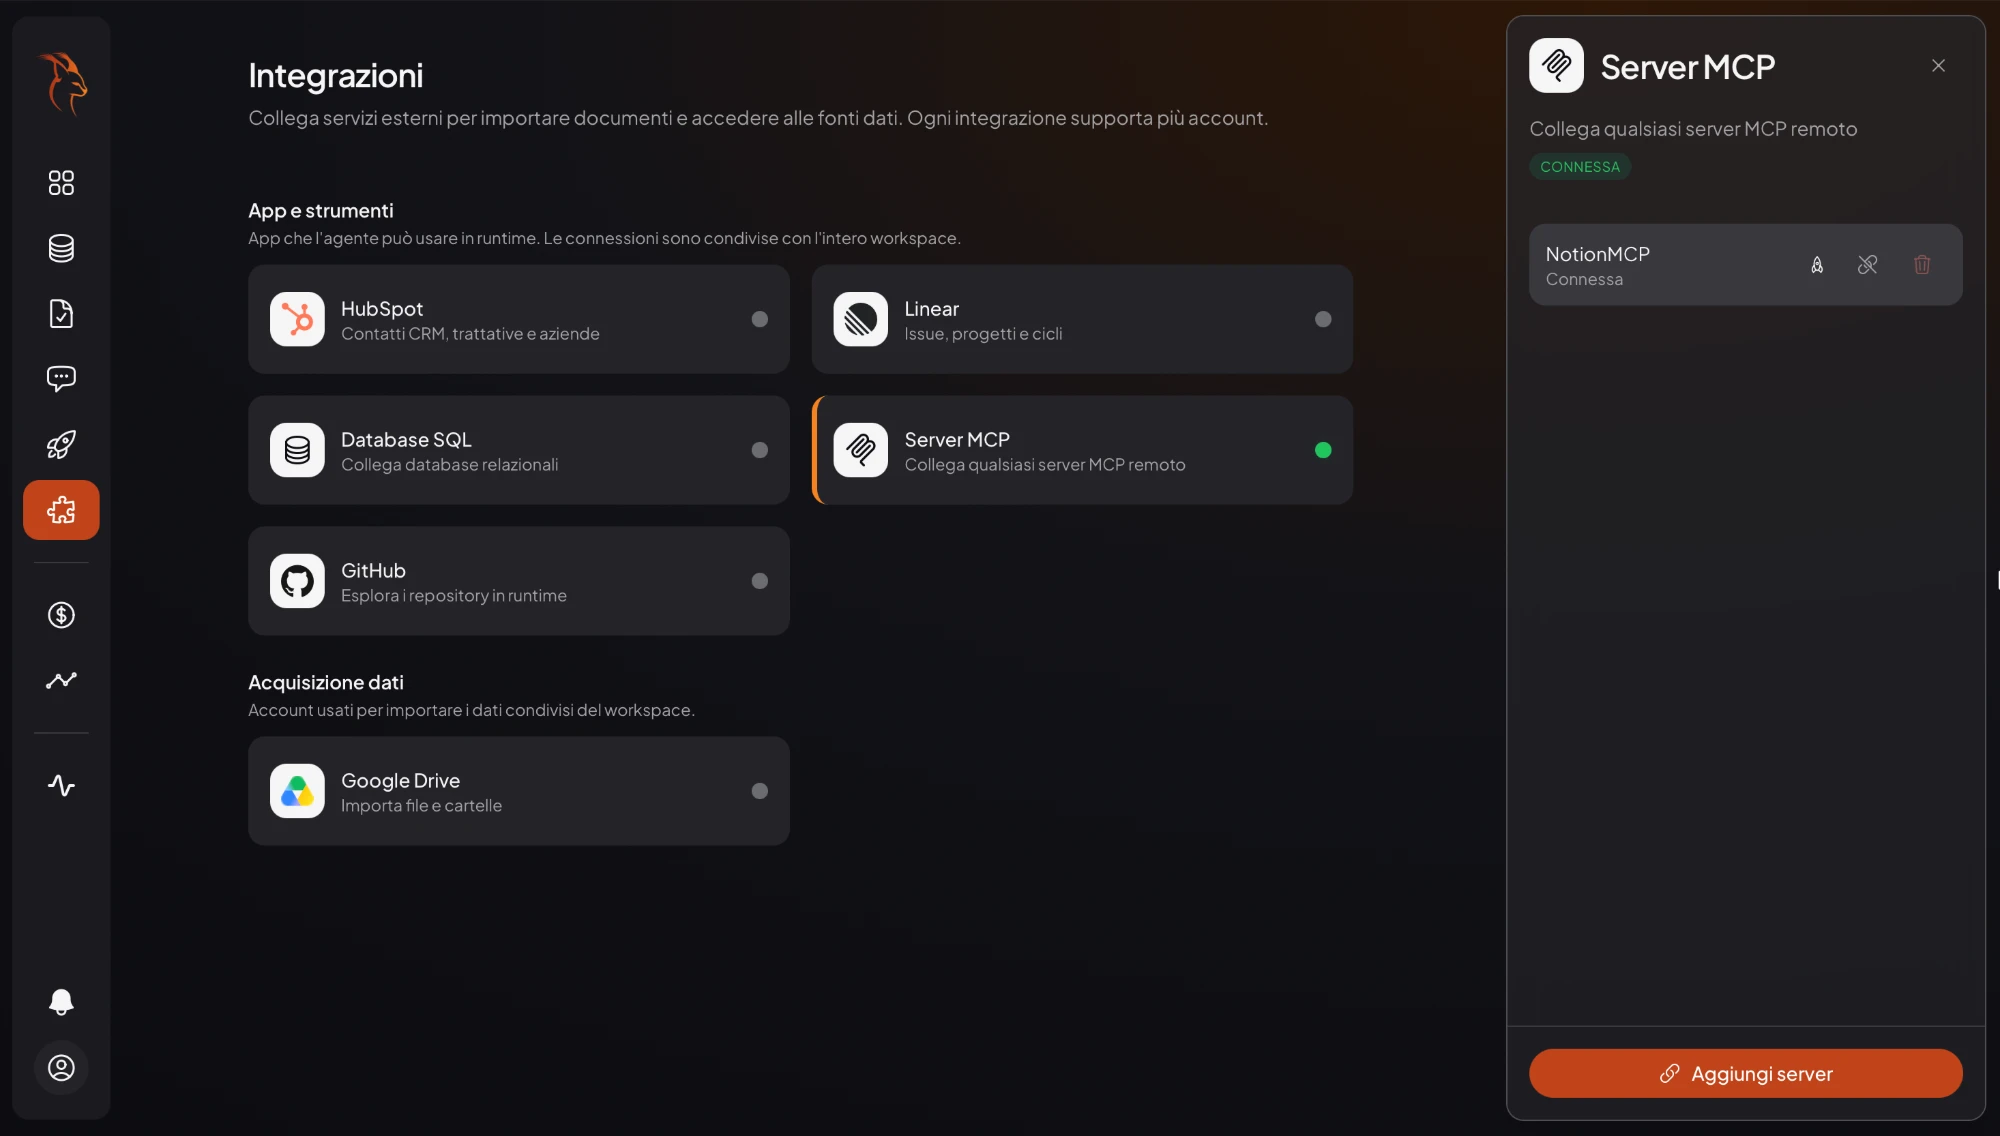Open the document checkmark icon in sidebar
2000x1136 pixels.
click(x=61, y=314)
